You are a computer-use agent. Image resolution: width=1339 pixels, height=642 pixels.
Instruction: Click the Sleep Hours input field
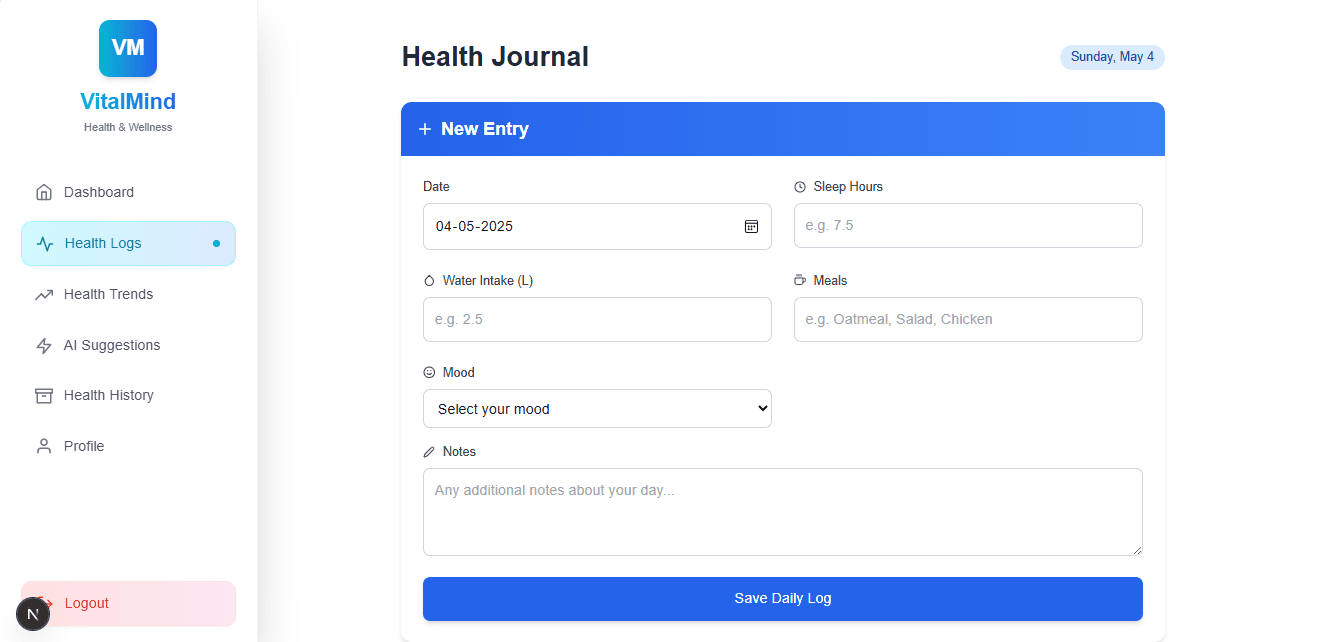point(967,226)
